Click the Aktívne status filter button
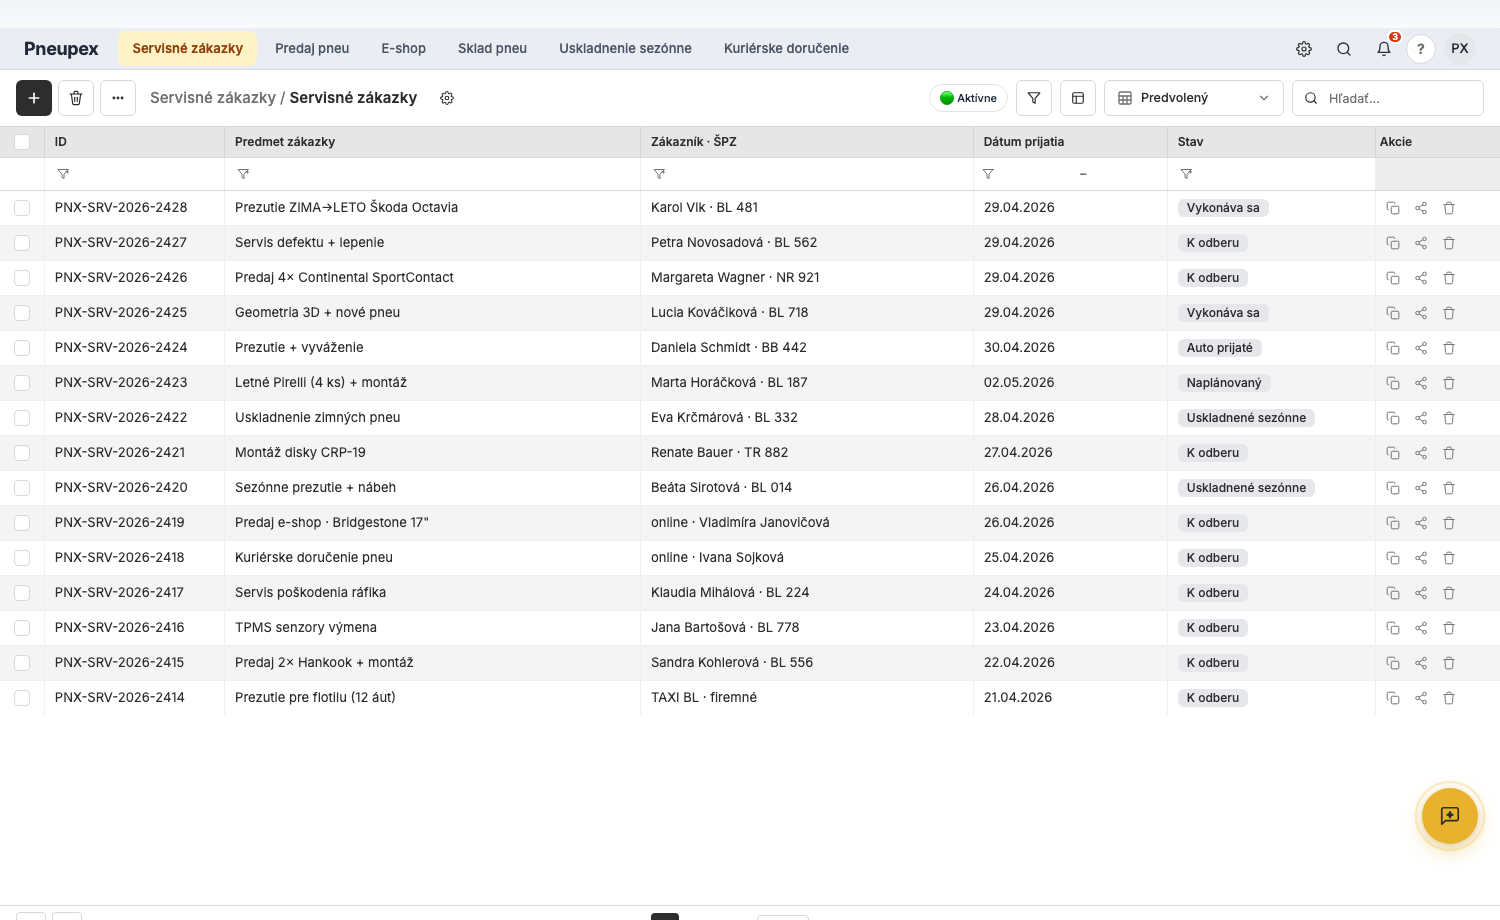Image resolution: width=1500 pixels, height=920 pixels. coord(968,98)
